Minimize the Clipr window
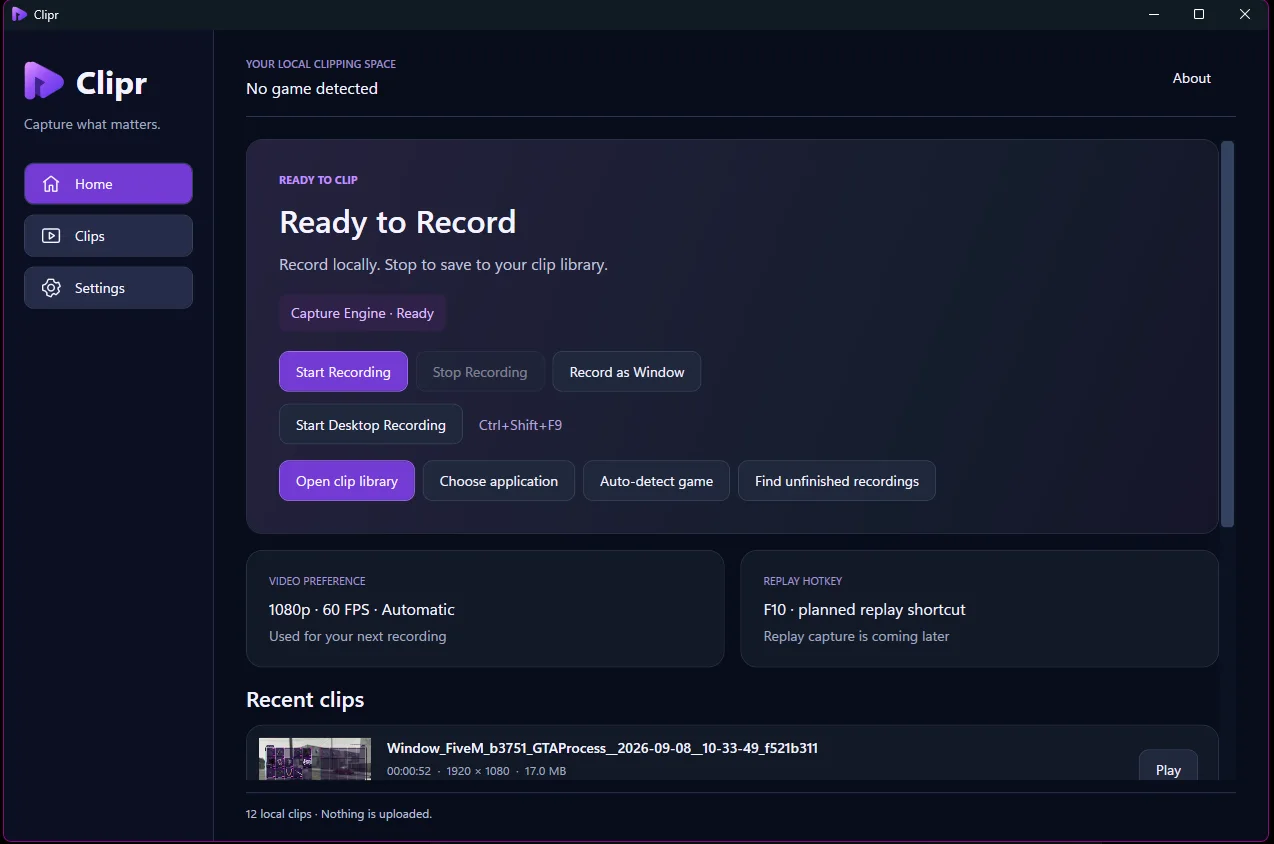 [1153, 14]
